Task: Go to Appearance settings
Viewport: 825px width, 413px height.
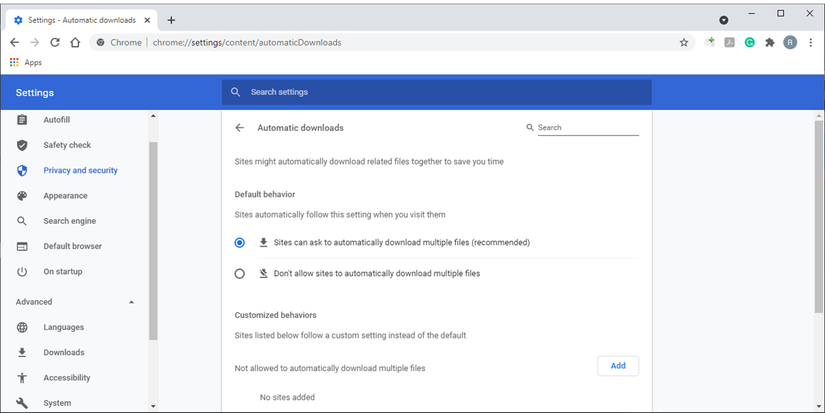Action: pos(65,196)
